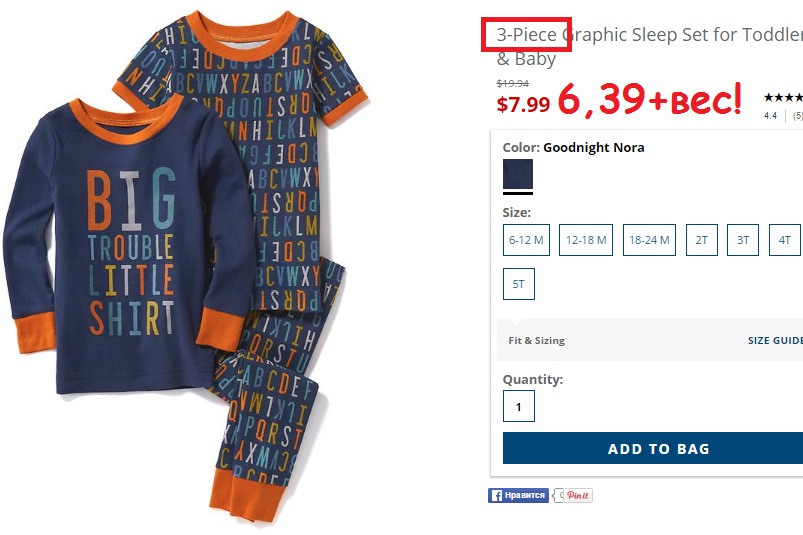
Task: Pick the 4T size box
Action: 785,240
